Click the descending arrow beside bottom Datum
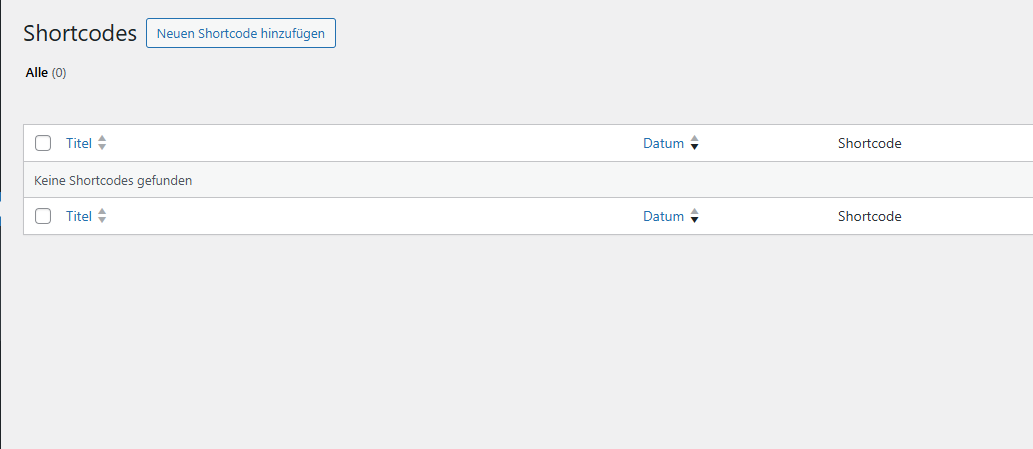1033x449 pixels. pyautogui.click(x=695, y=221)
